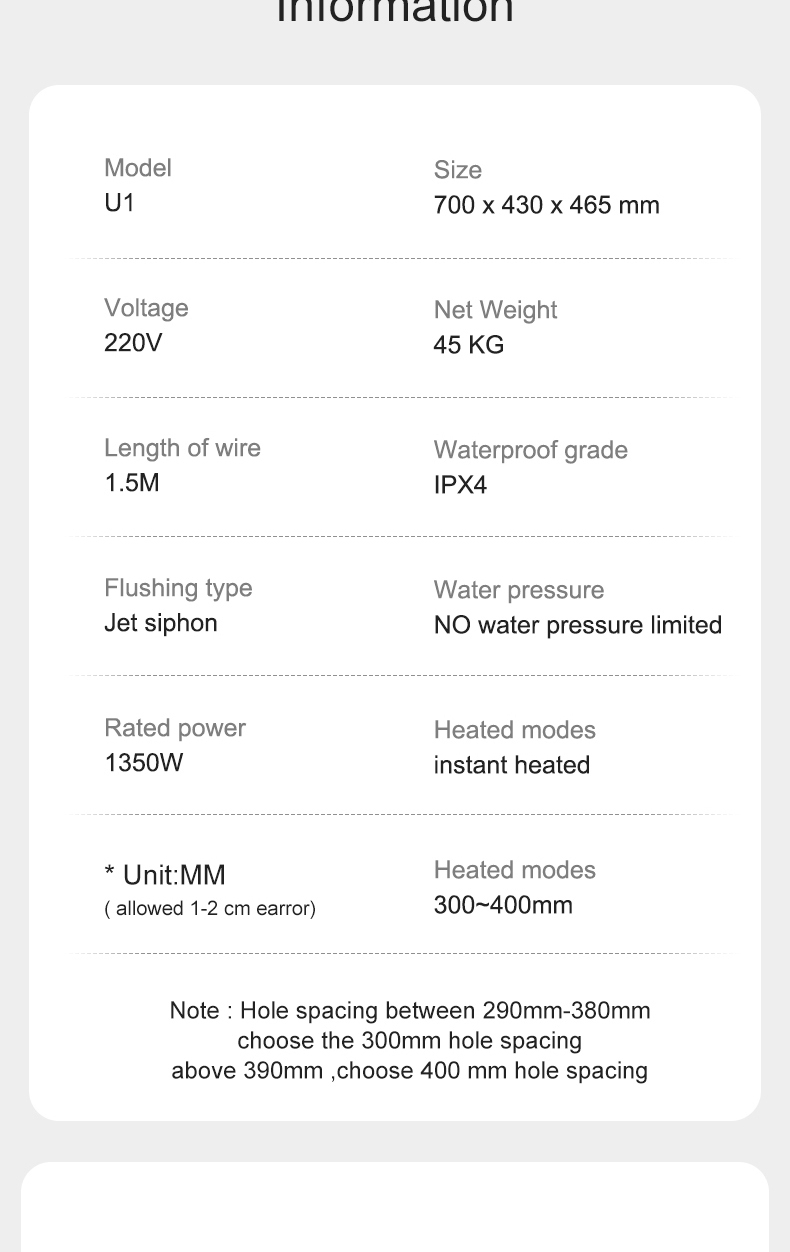The width and height of the screenshot is (790, 1252).
Task: Select the 300~400mm value
Action: (503, 905)
